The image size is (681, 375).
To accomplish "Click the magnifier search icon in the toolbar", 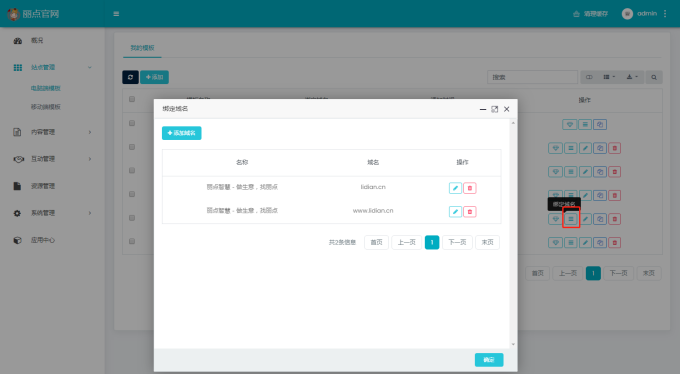I will [654, 77].
